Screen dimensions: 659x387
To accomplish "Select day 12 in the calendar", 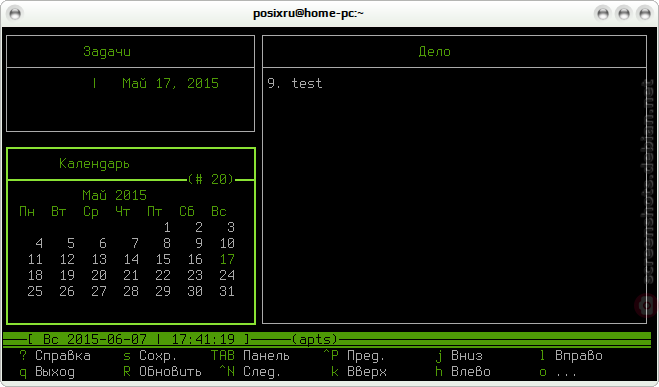I will [67, 259].
